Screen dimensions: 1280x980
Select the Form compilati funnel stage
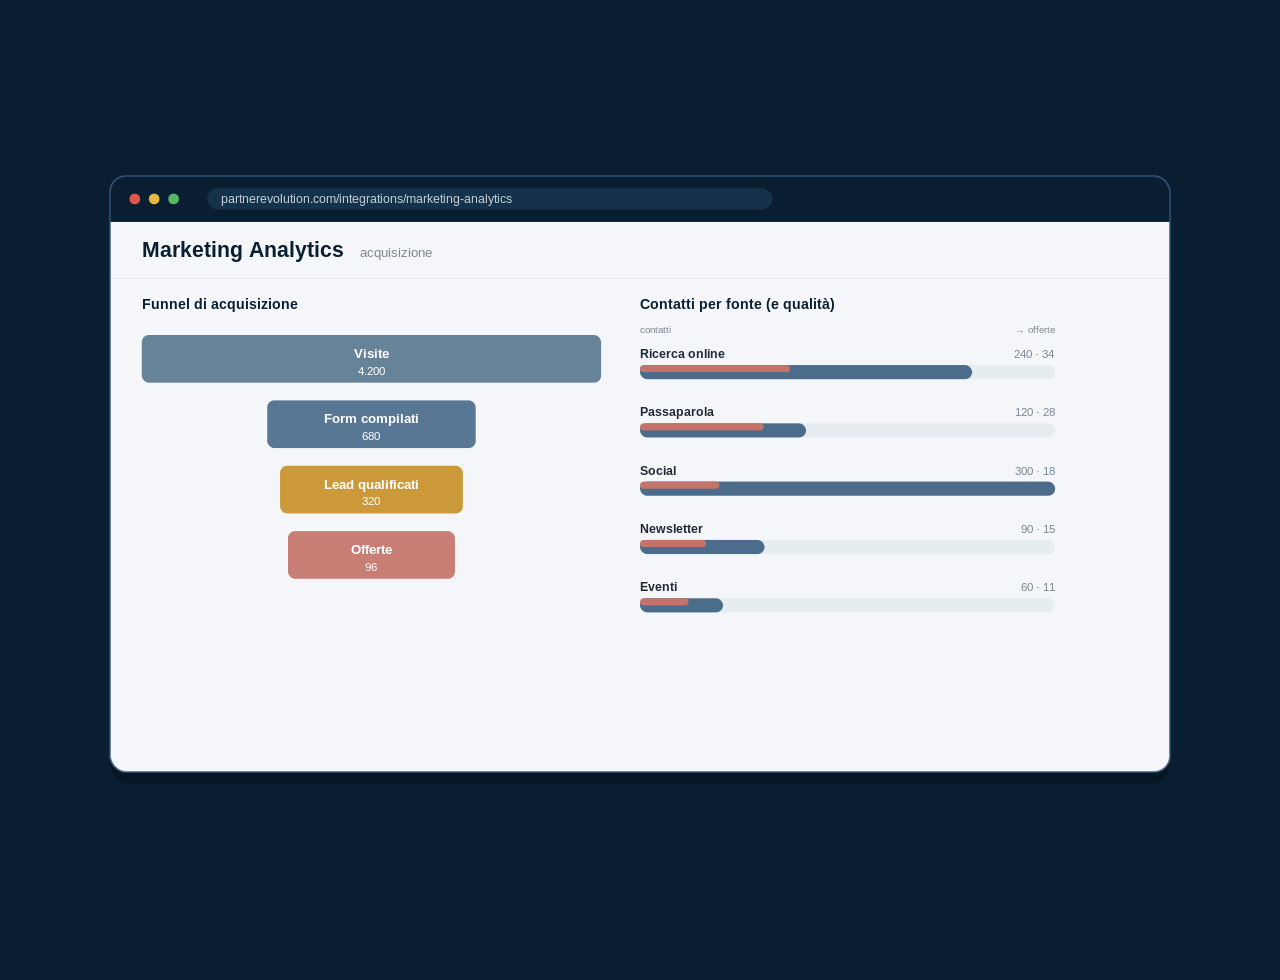tap(371, 424)
